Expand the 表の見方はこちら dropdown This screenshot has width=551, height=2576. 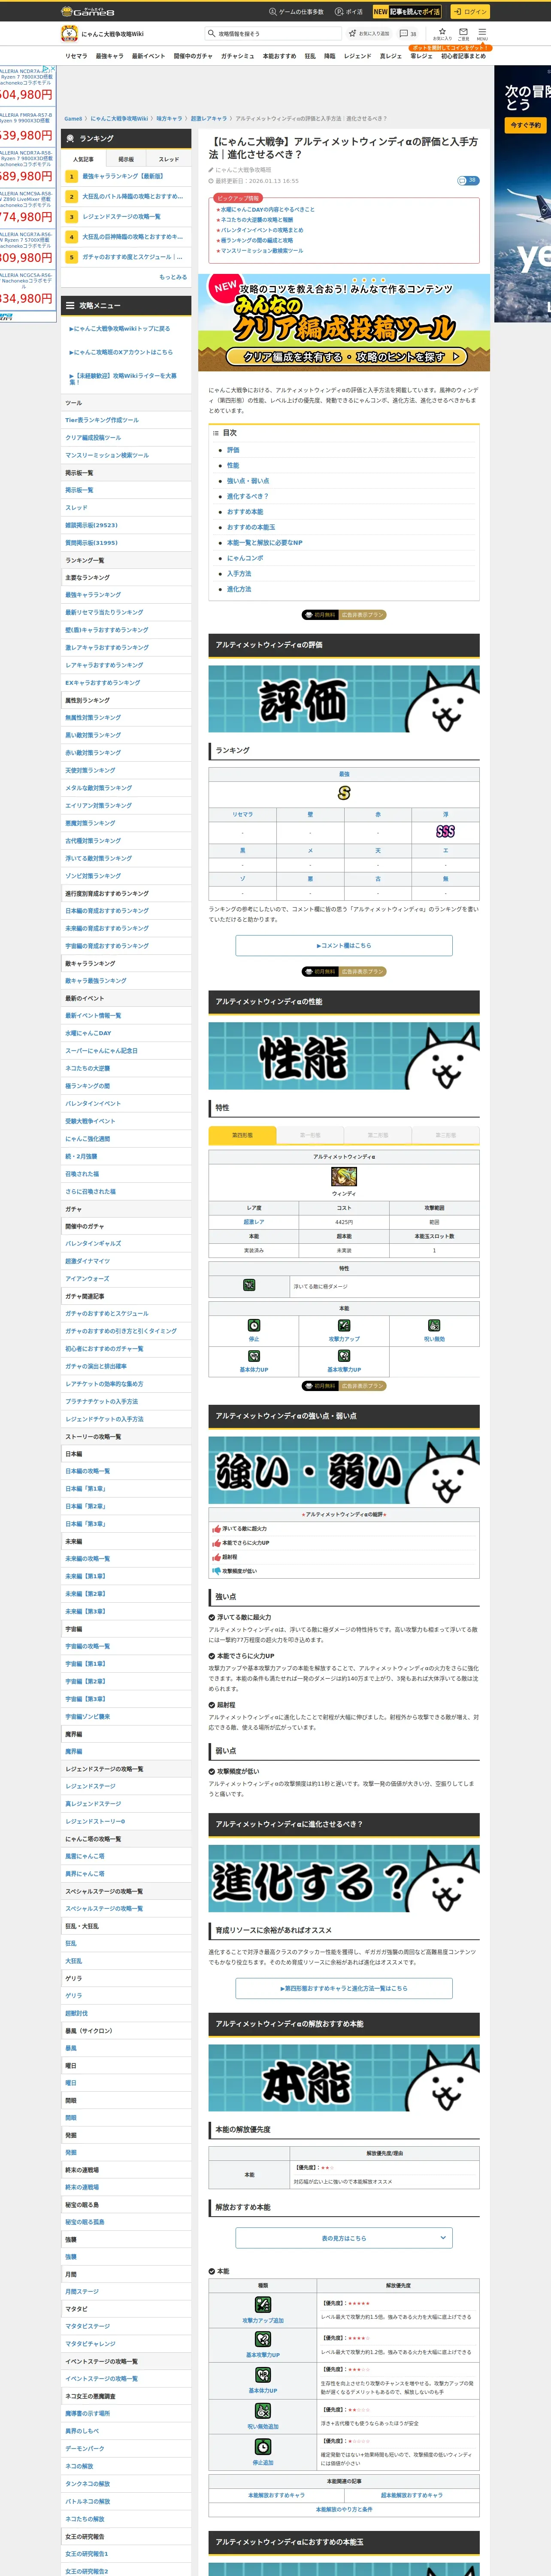(344, 2238)
